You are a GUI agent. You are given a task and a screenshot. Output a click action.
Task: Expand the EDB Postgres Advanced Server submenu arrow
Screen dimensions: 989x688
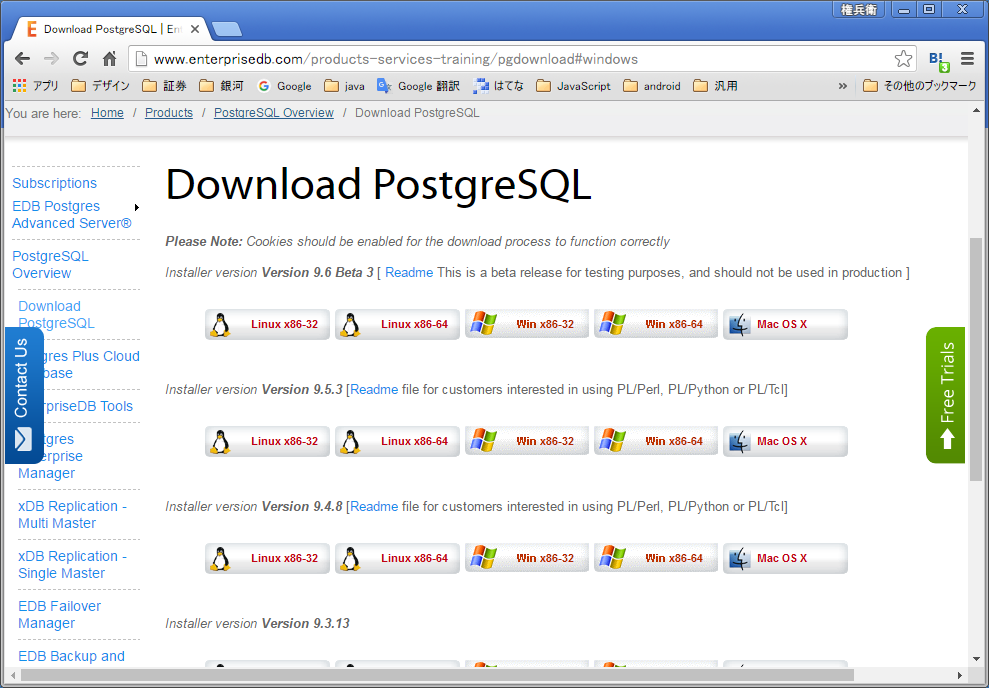click(x=137, y=207)
